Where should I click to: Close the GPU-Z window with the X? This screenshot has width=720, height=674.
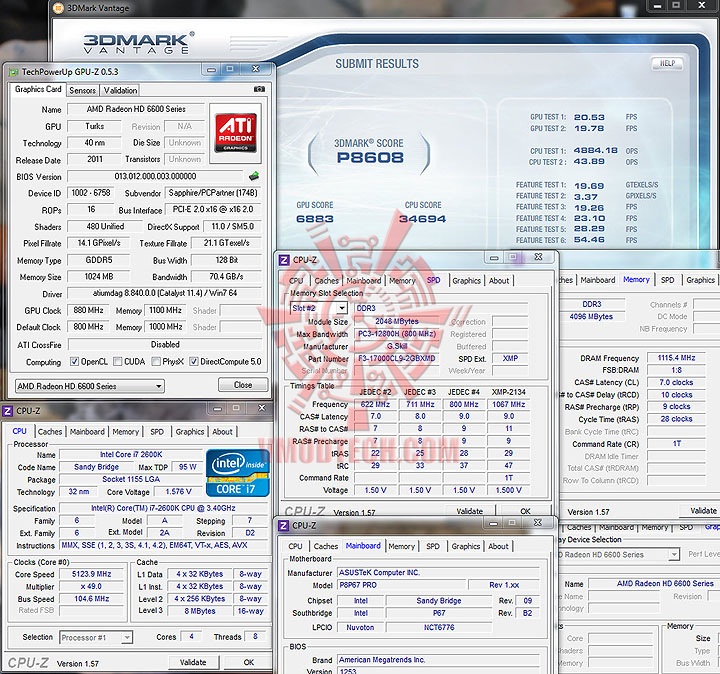(256, 69)
